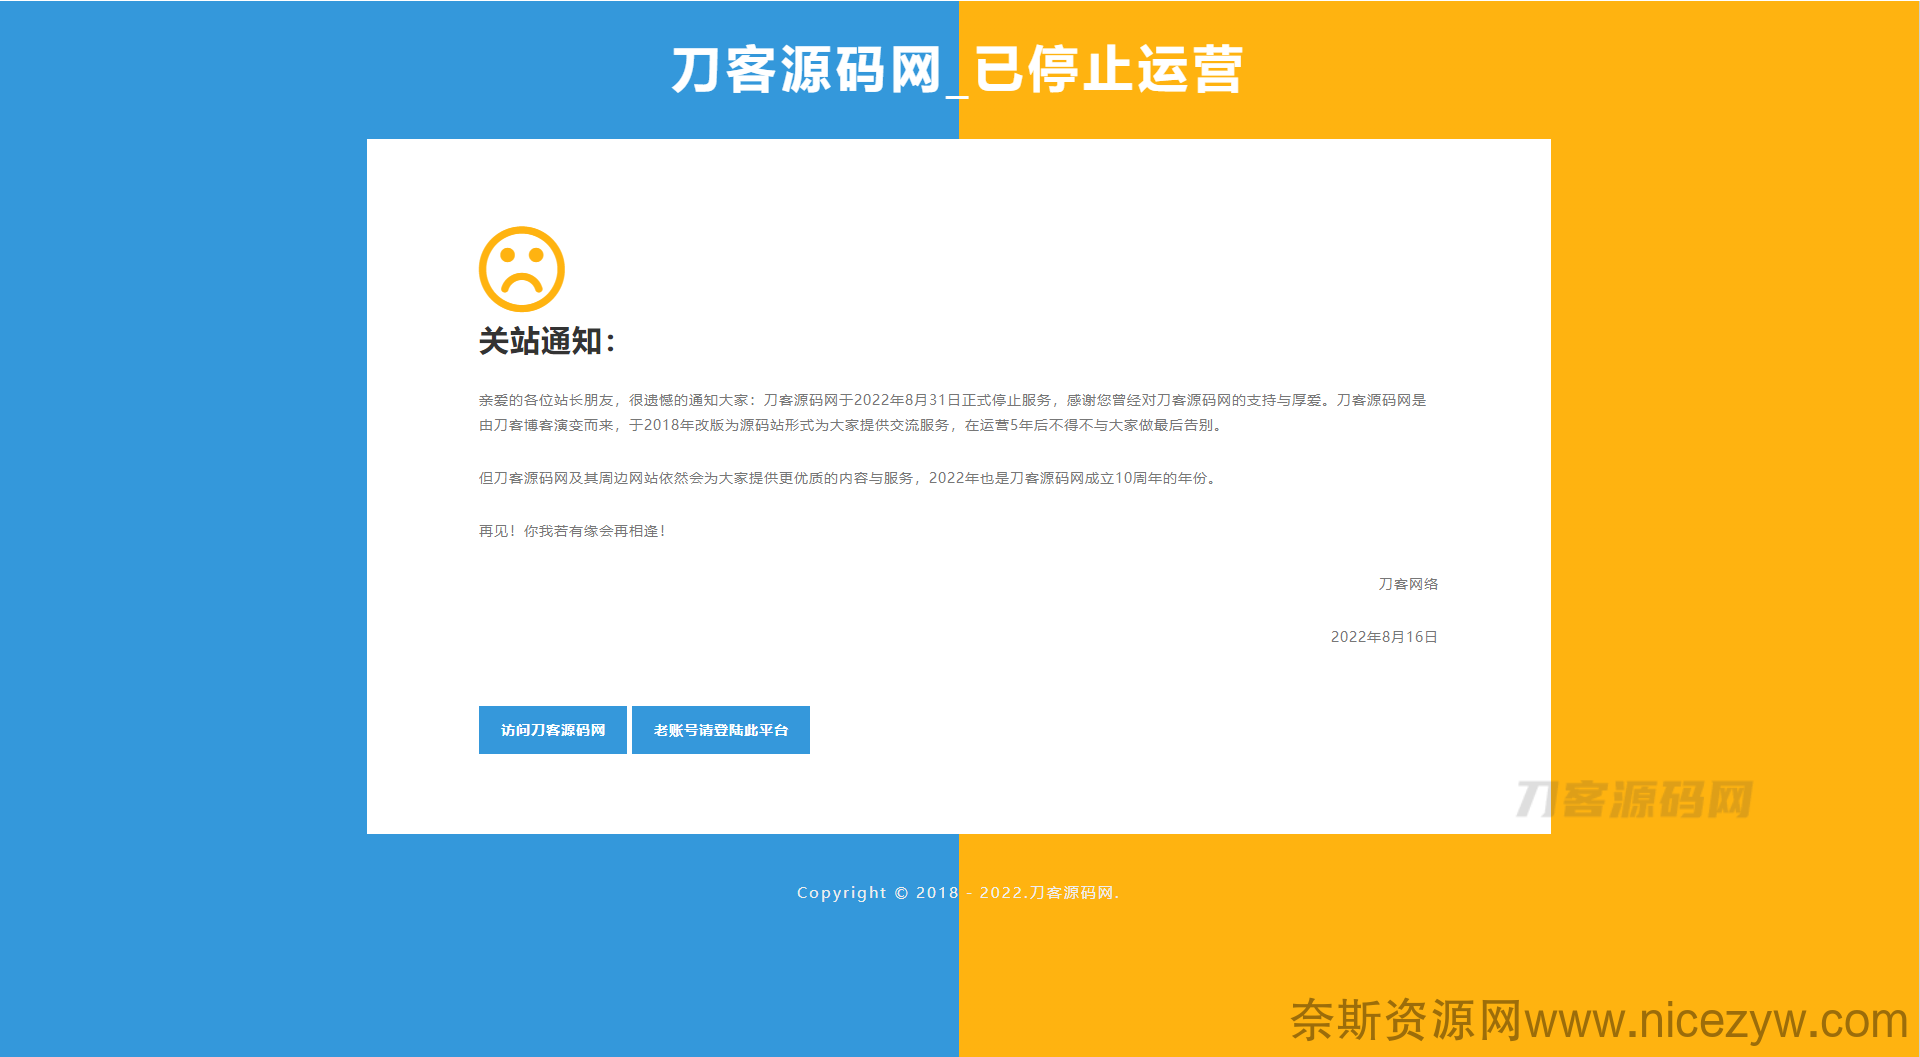Screen dimensions: 1920x1057
Task: Click the 老账号请登陆此平台 button
Action: point(721,730)
